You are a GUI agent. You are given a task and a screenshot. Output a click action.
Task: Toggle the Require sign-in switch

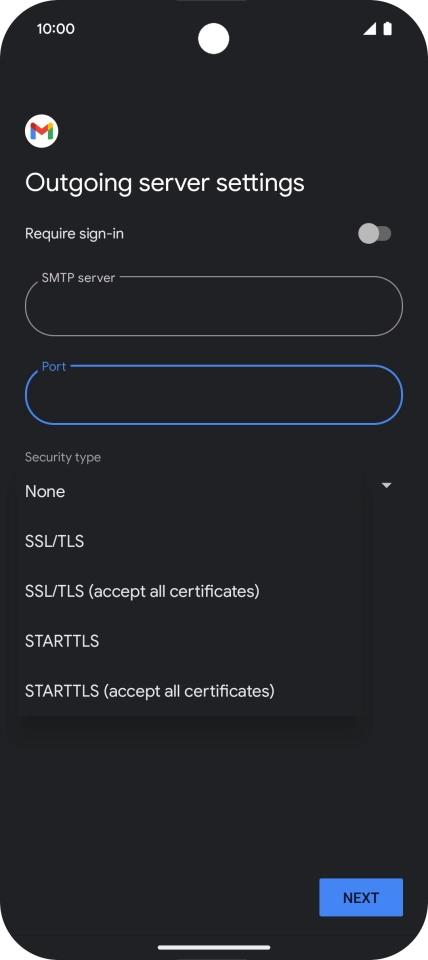pos(374,233)
